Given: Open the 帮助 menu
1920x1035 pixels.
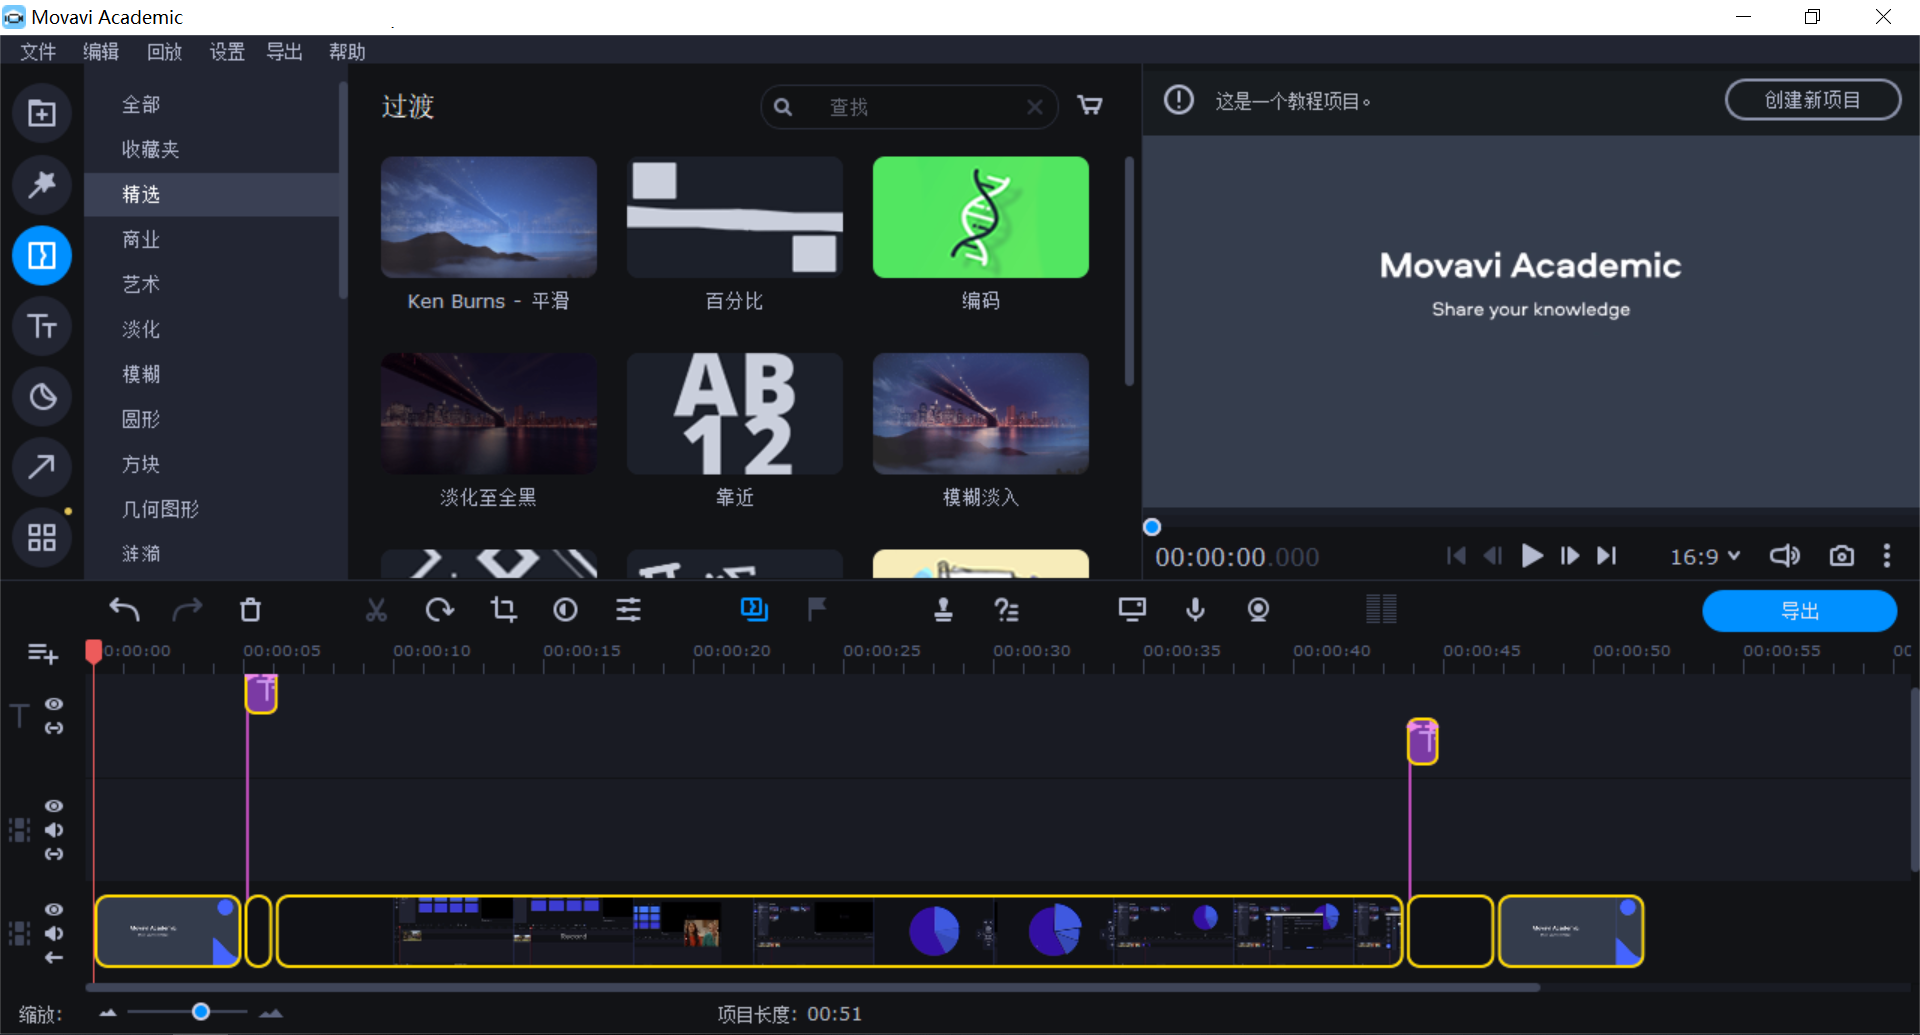Looking at the screenshot, I should (x=347, y=52).
